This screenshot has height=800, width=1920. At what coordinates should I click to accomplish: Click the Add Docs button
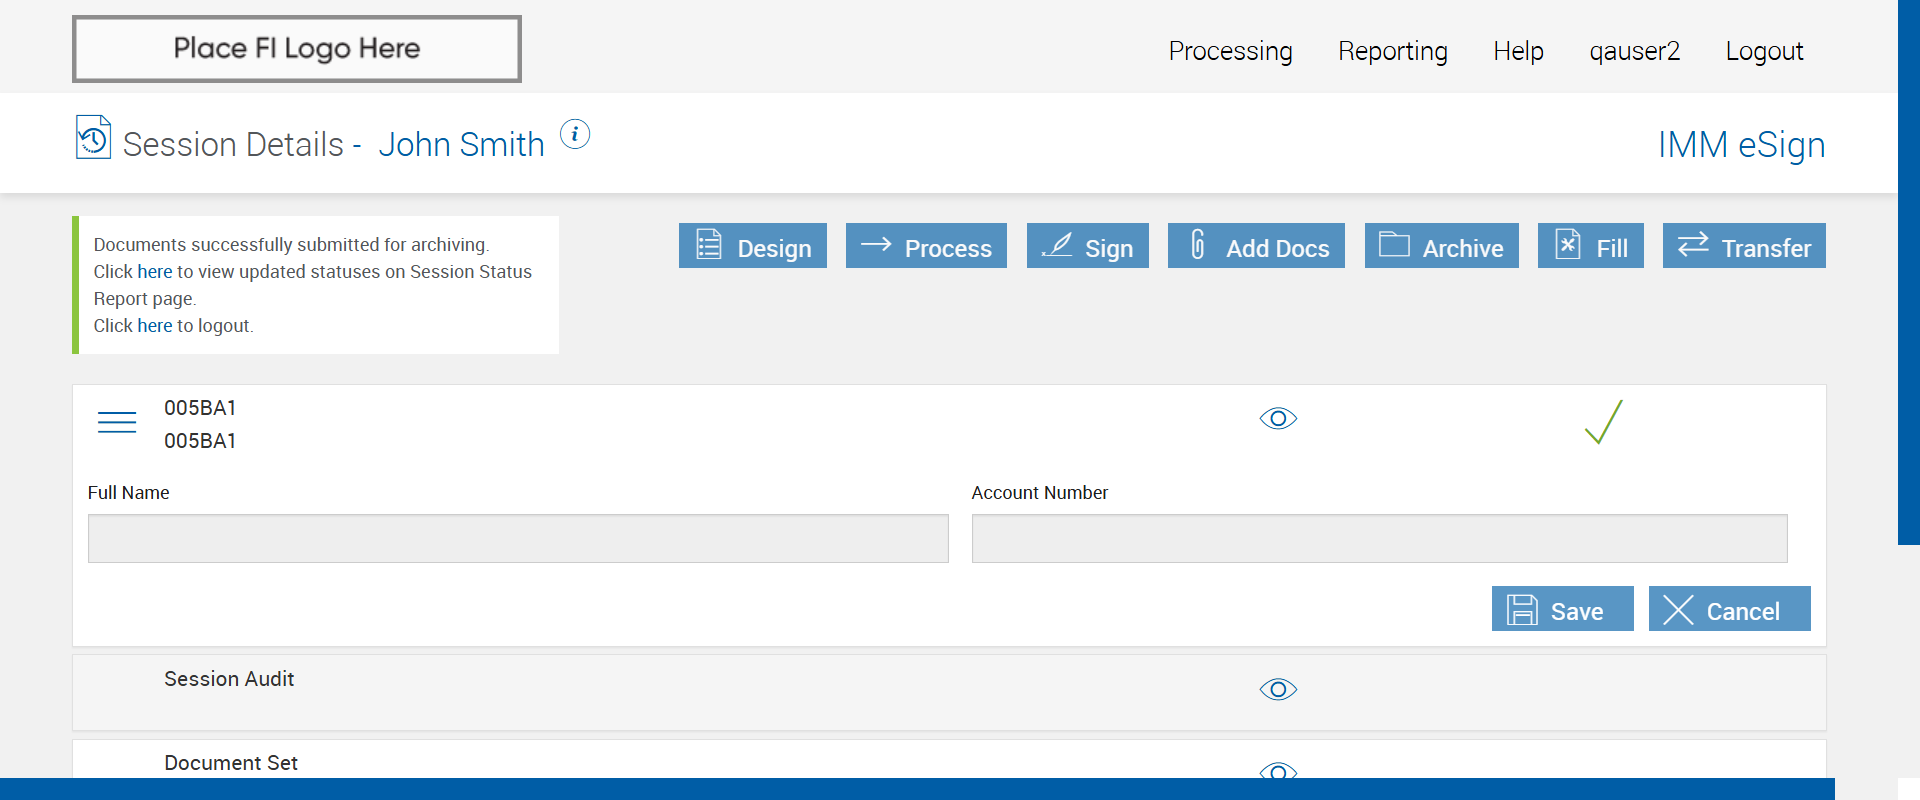tap(1256, 246)
